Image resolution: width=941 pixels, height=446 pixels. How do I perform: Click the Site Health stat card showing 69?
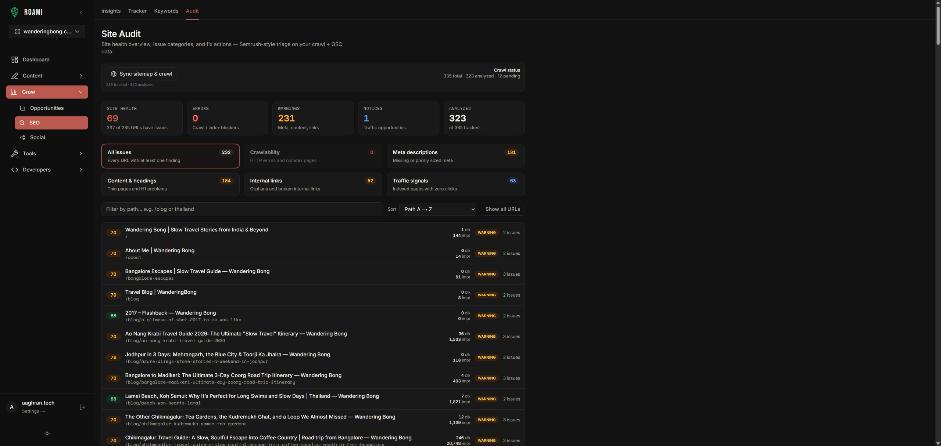tap(142, 118)
